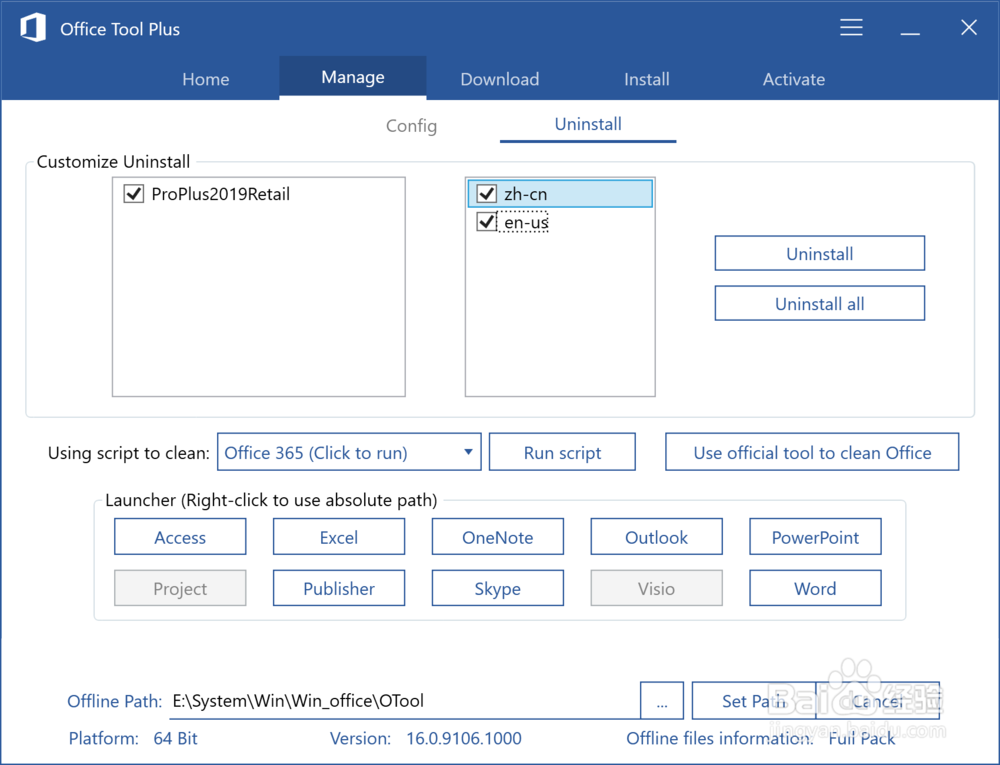Click Use official tool to clean Office
The image size is (1000, 765).
tap(812, 452)
